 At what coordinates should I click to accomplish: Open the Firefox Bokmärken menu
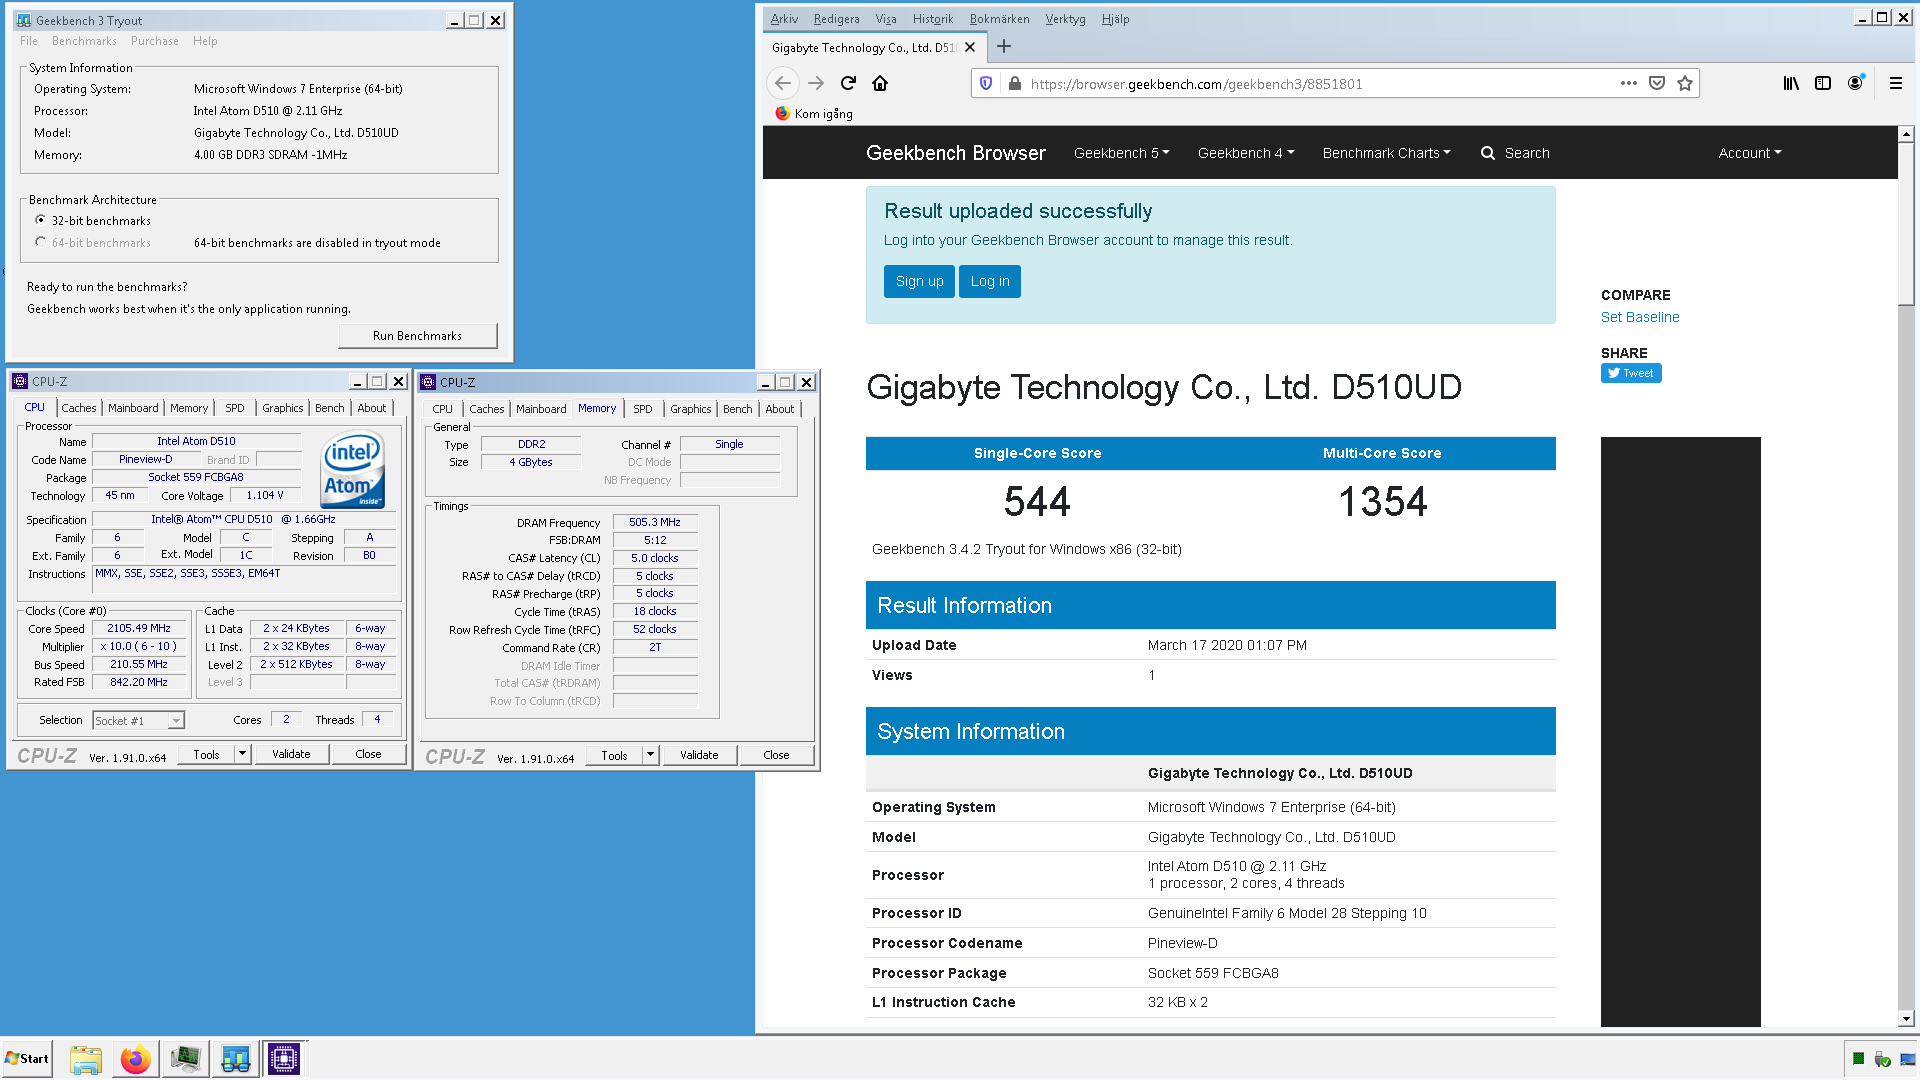click(999, 19)
